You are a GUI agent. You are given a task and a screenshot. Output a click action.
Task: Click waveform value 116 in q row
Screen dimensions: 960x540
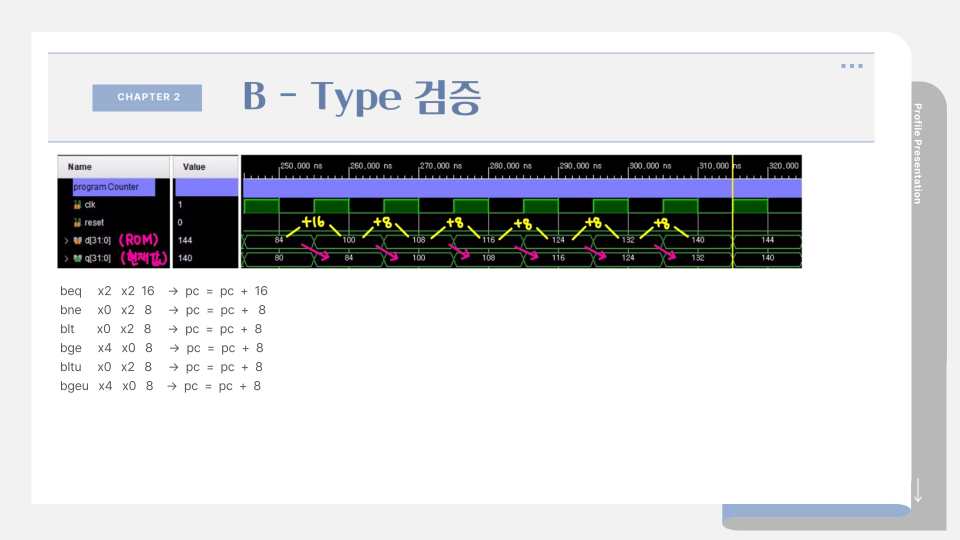click(558, 258)
